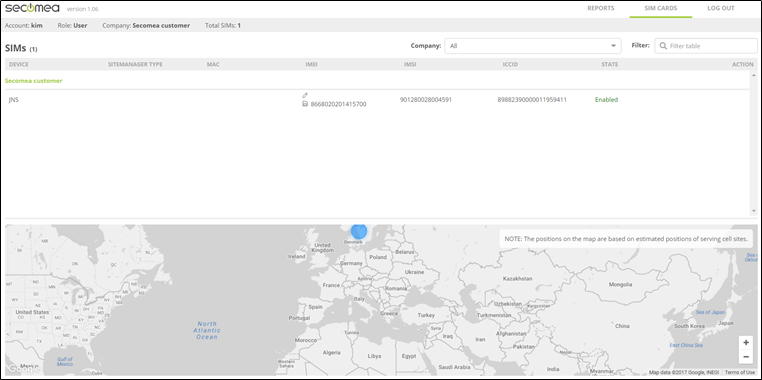
Task: Select the JNS device name cell
Action: point(14,100)
